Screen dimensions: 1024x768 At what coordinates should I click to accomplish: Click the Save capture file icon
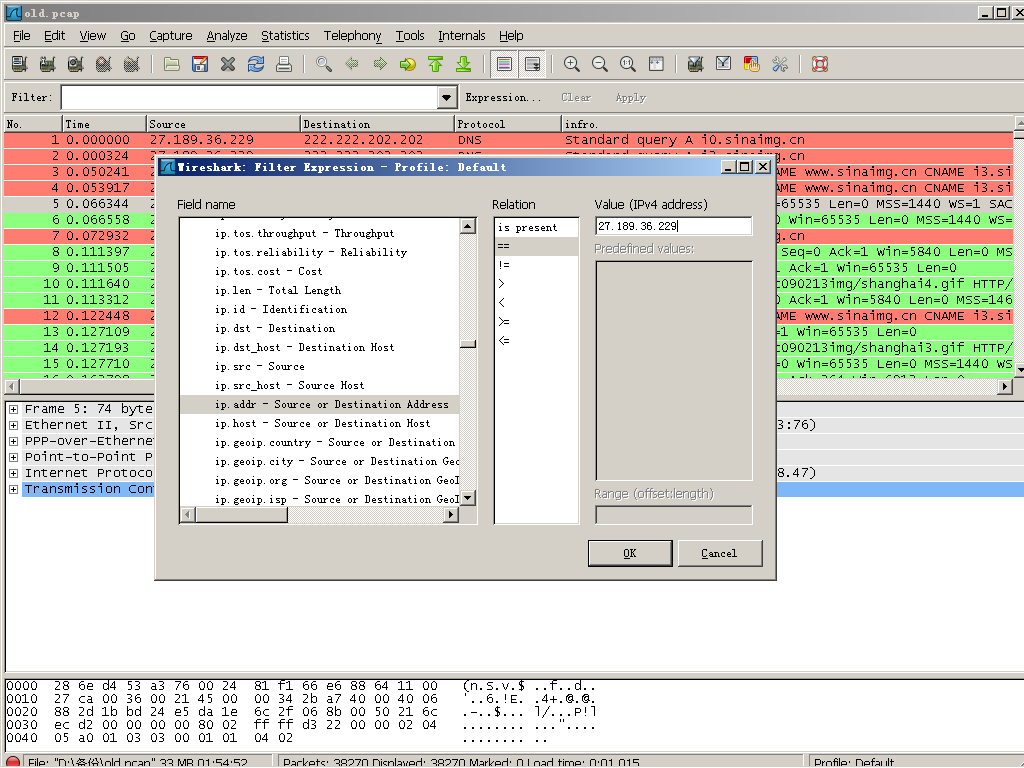point(200,64)
